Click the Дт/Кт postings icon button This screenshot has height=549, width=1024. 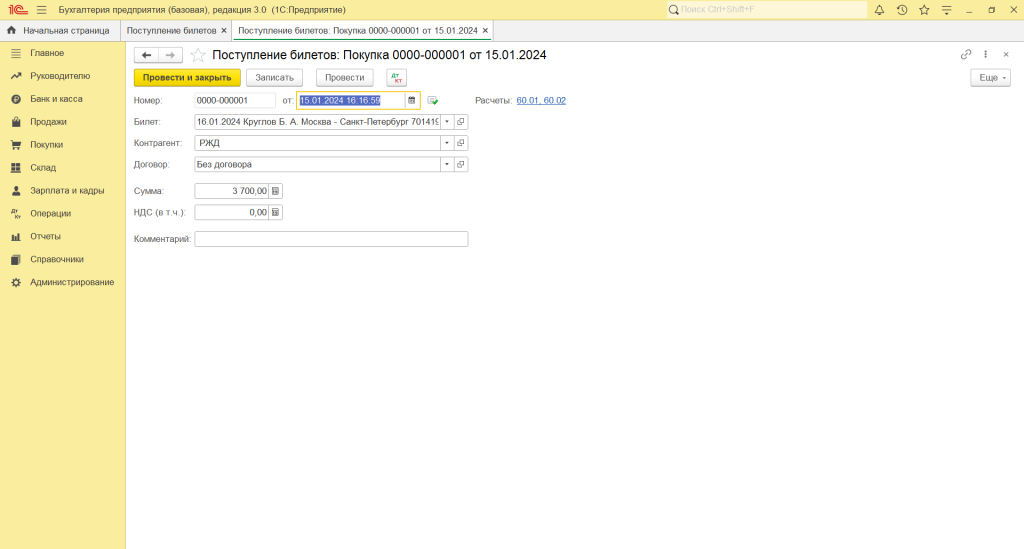click(396, 77)
